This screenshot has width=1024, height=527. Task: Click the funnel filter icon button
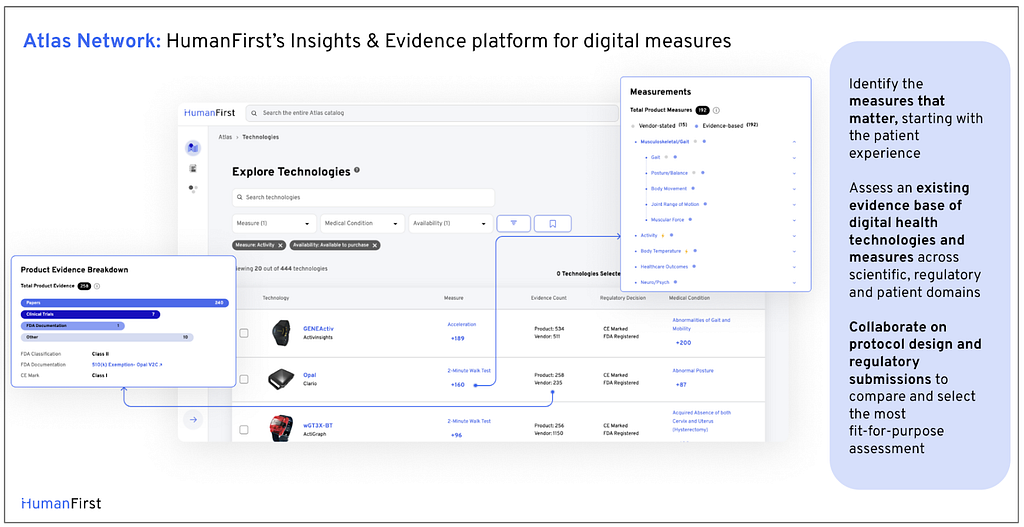(513, 223)
